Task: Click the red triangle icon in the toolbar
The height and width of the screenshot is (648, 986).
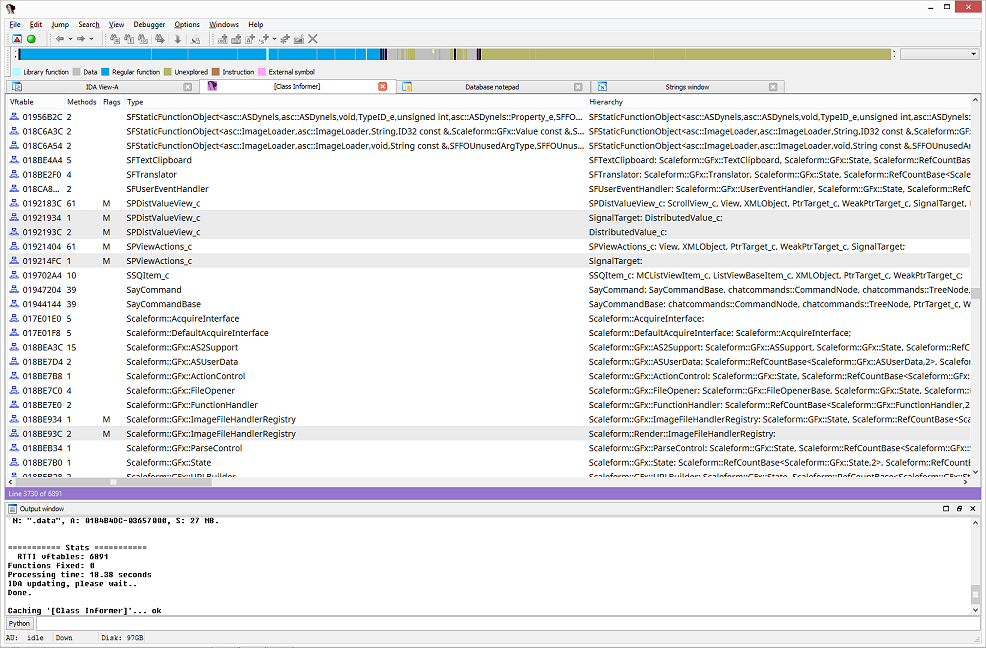Action: click(17, 39)
